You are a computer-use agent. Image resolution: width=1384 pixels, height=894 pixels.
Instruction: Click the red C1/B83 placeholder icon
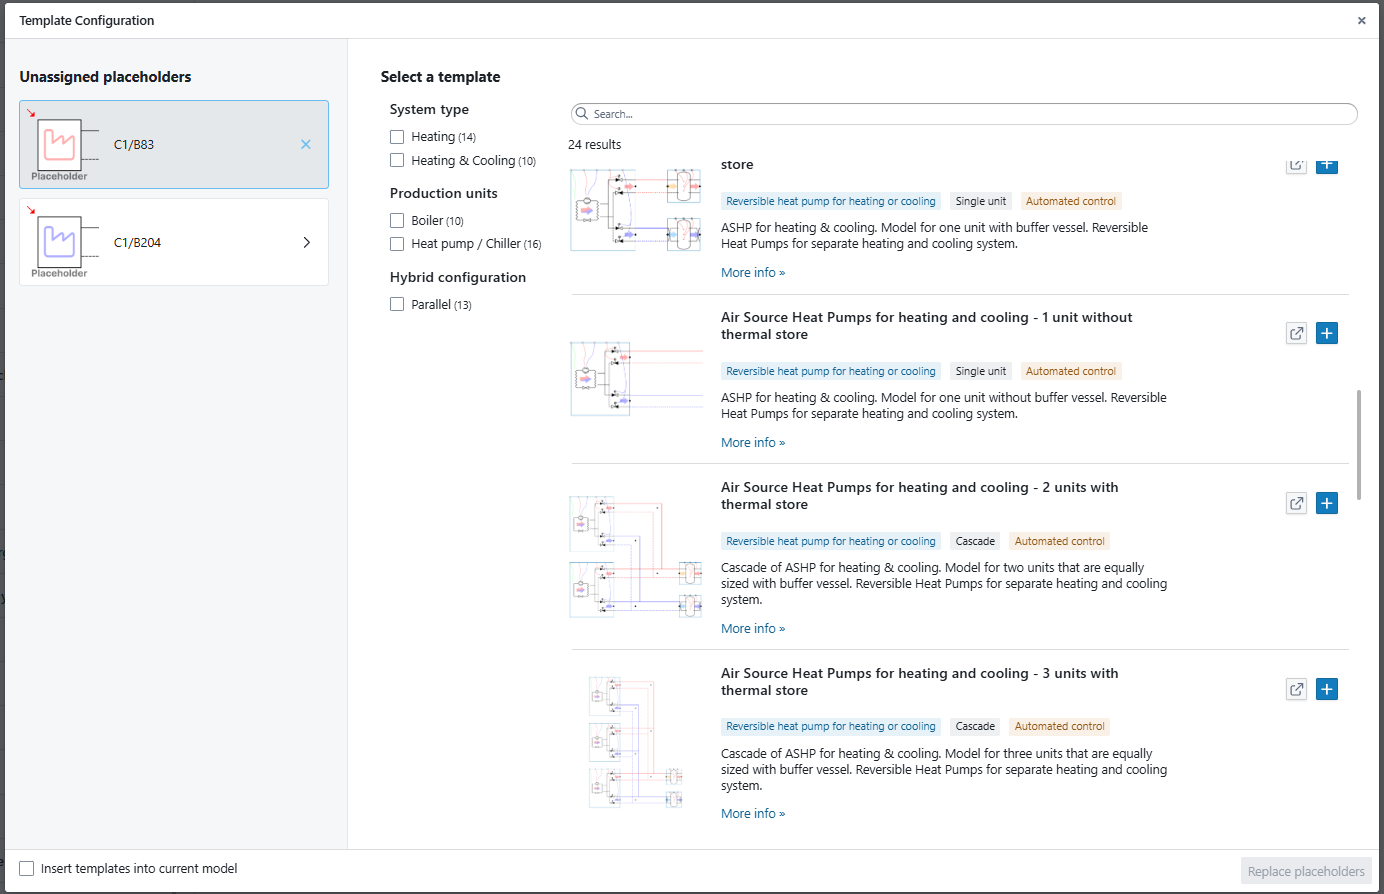point(59,145)
